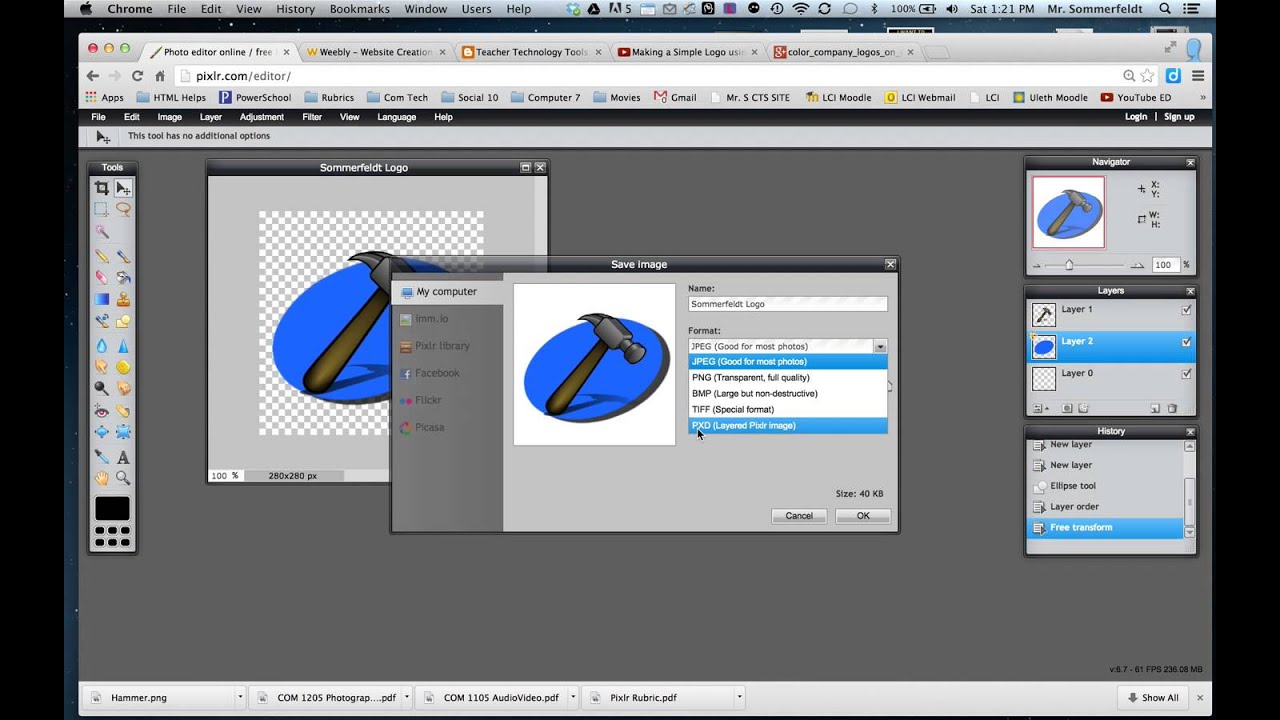Select the Hand pan tool
The image size is (1280, 720).
[x=101, y=478]
